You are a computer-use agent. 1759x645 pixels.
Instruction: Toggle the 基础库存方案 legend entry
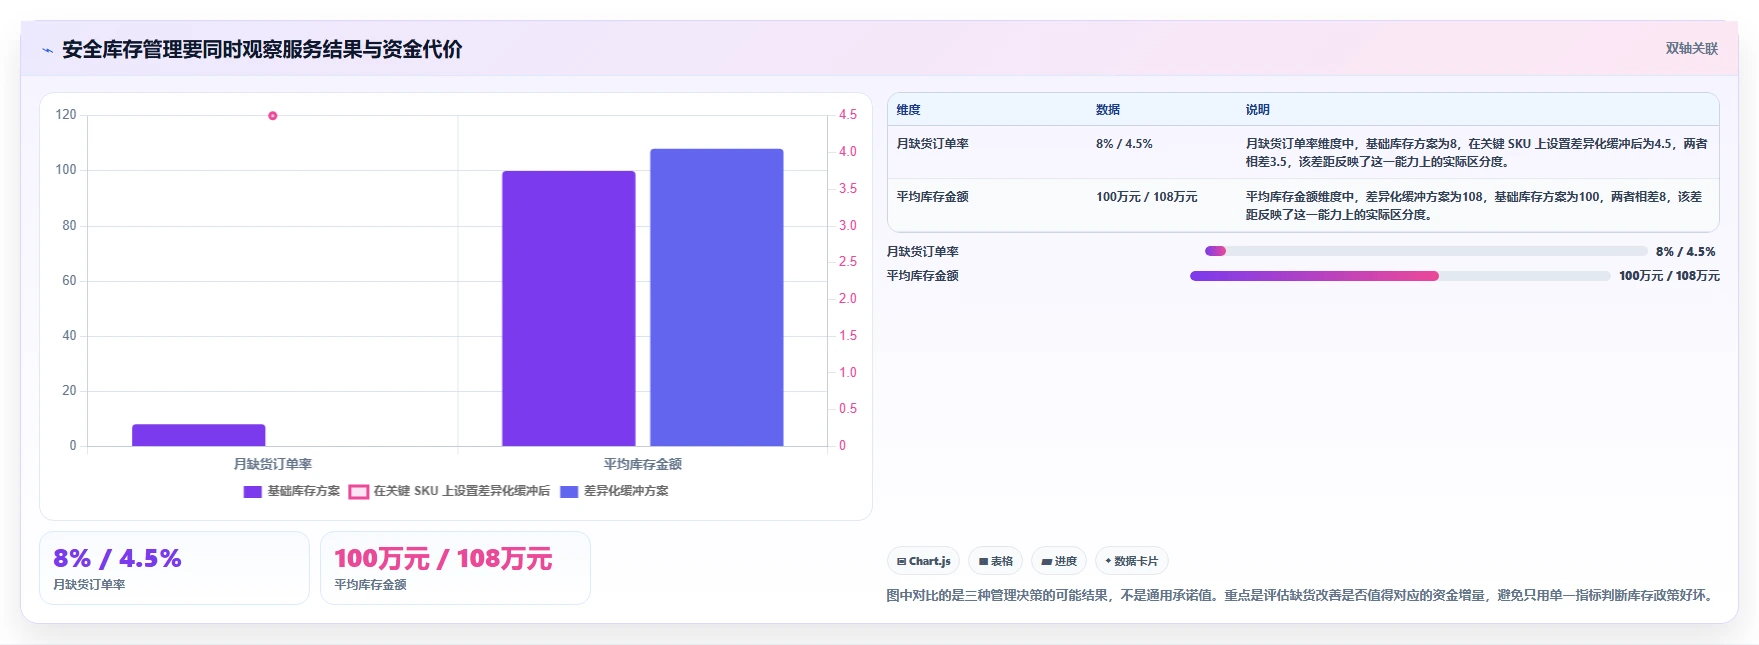pos(292,491)
